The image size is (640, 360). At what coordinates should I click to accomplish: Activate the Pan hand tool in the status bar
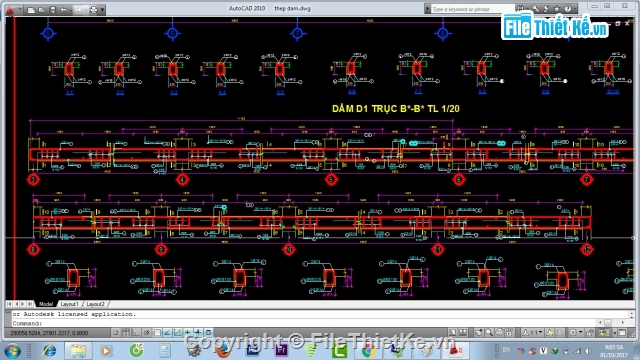[x=478, y=333]
